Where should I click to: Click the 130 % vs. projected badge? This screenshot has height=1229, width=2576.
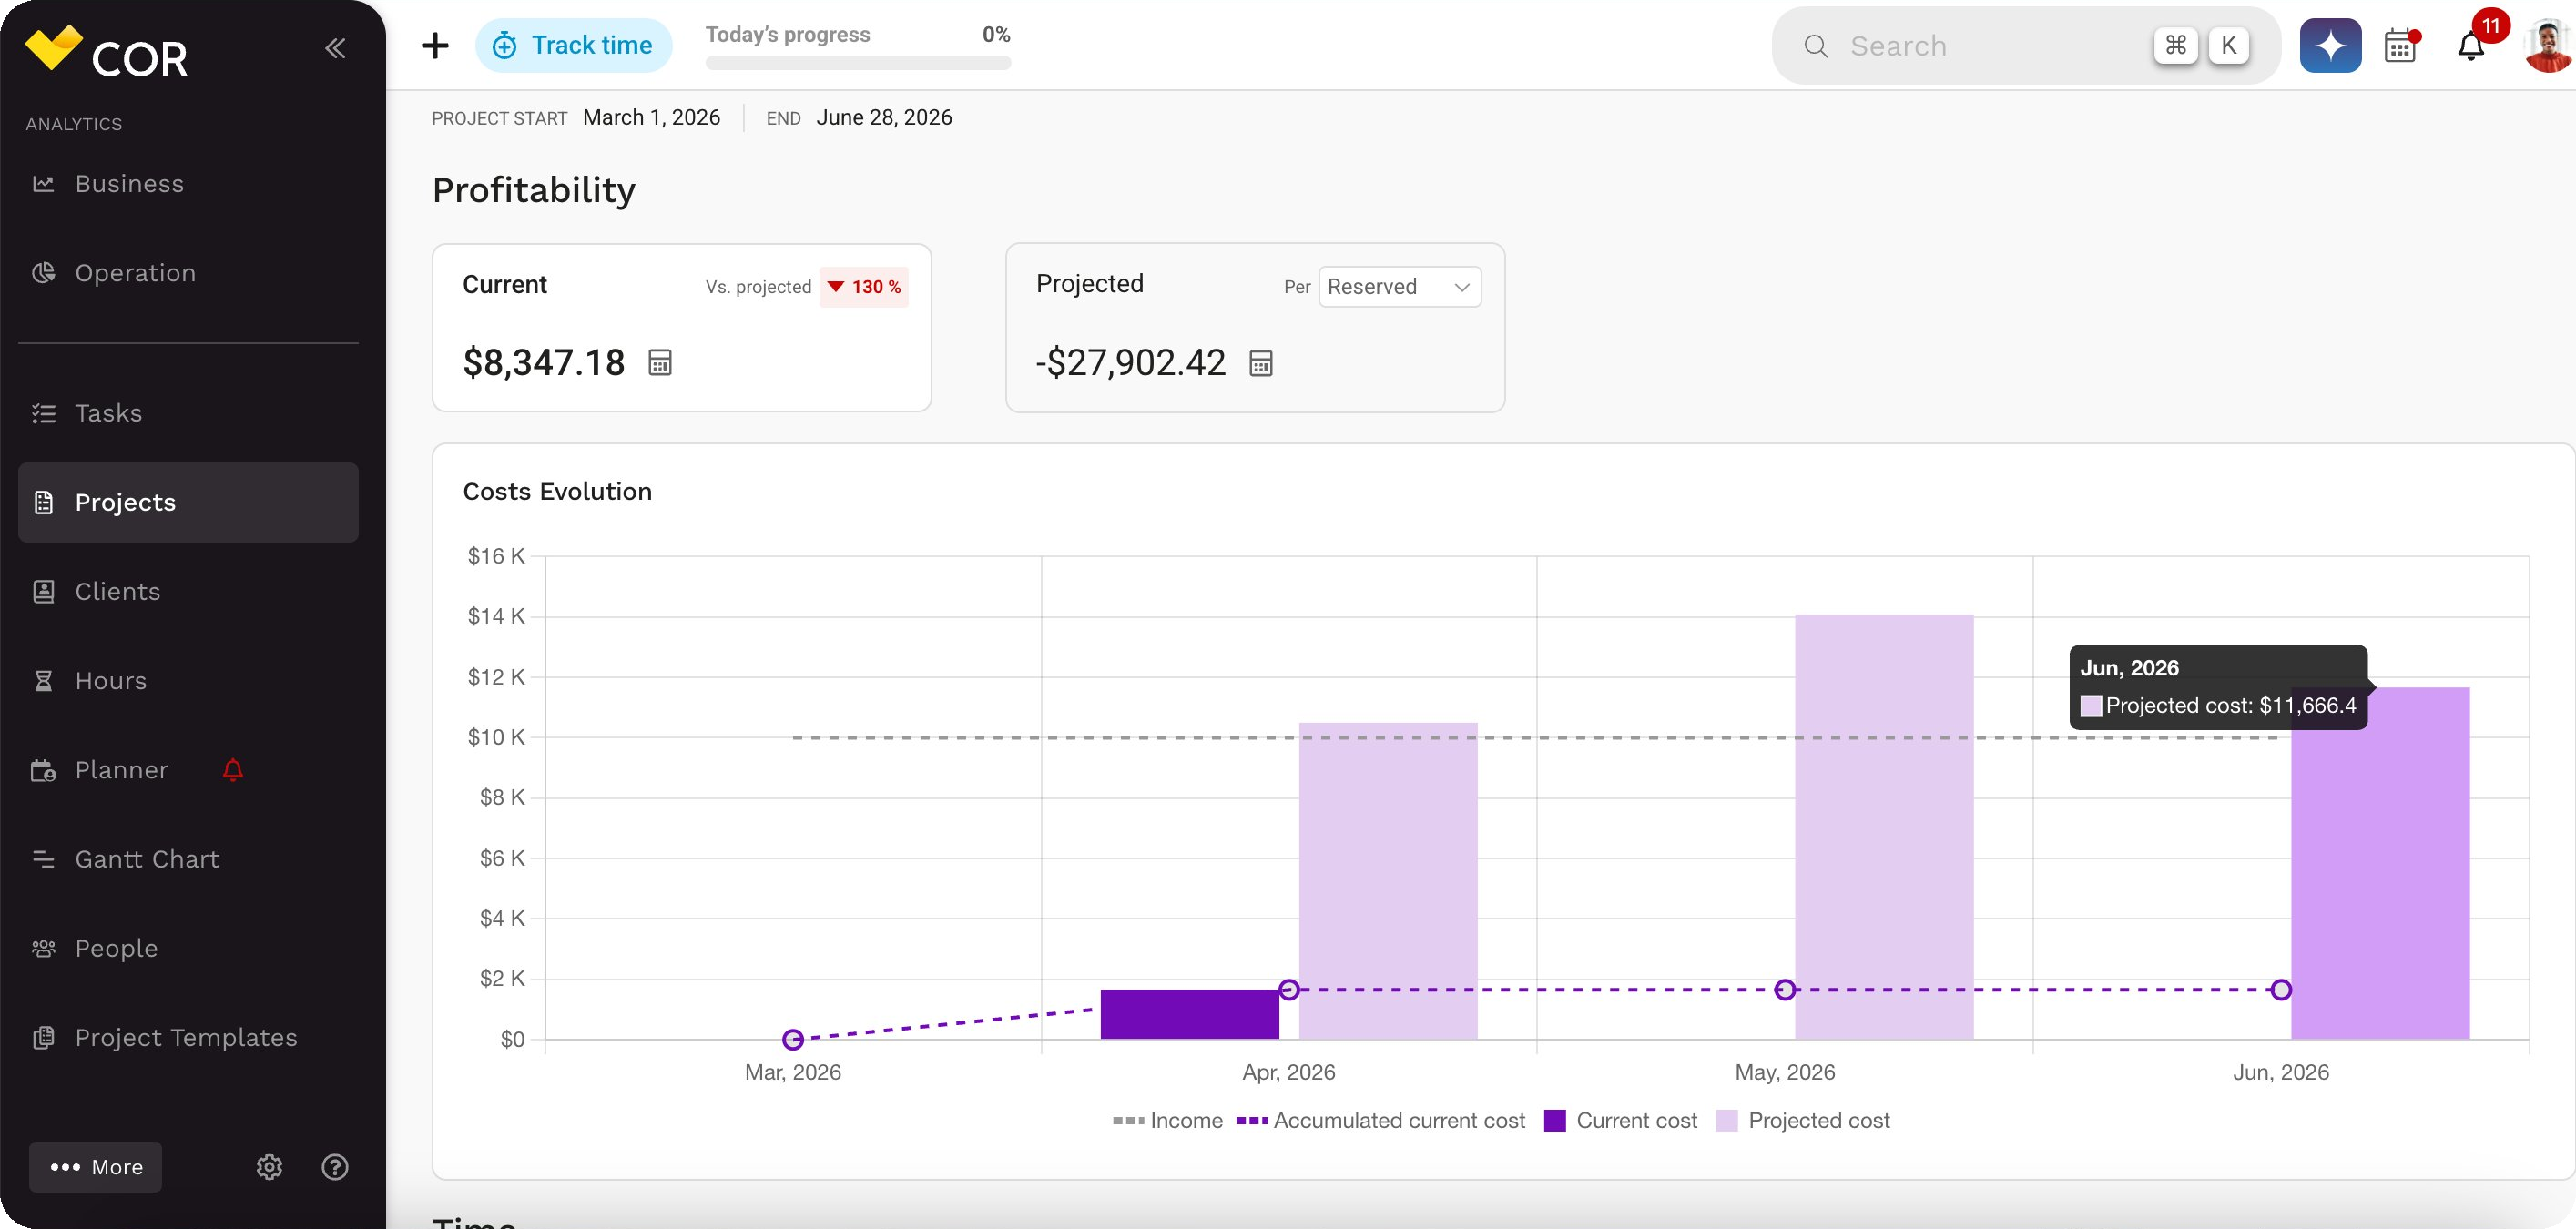pos(864,287)
